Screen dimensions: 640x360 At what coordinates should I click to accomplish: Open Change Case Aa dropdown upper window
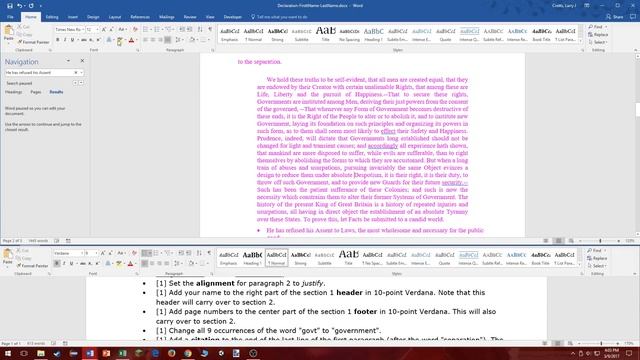click(x=122, y=29)
